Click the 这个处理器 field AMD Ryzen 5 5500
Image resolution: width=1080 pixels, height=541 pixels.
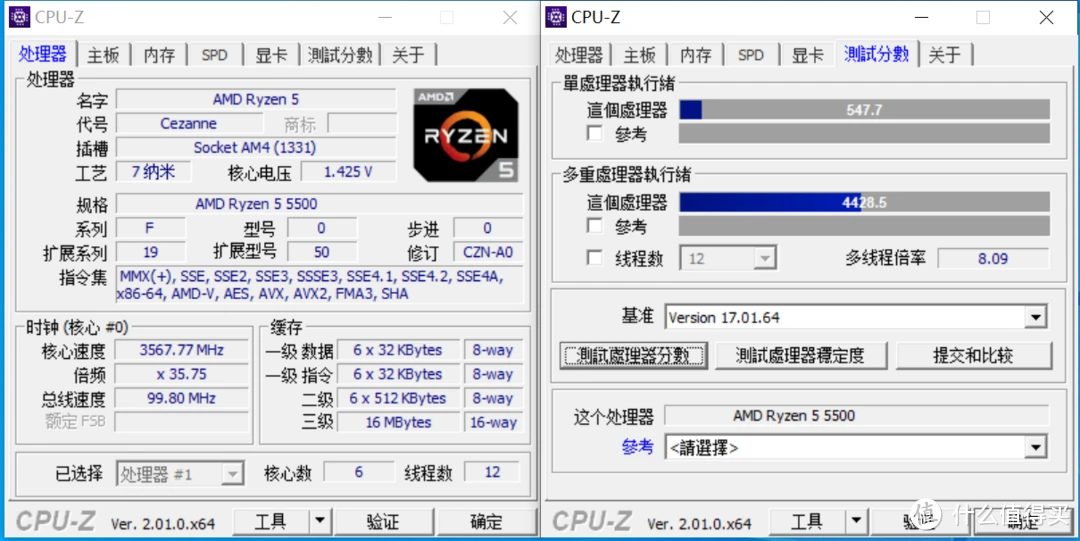coord(856,416)
